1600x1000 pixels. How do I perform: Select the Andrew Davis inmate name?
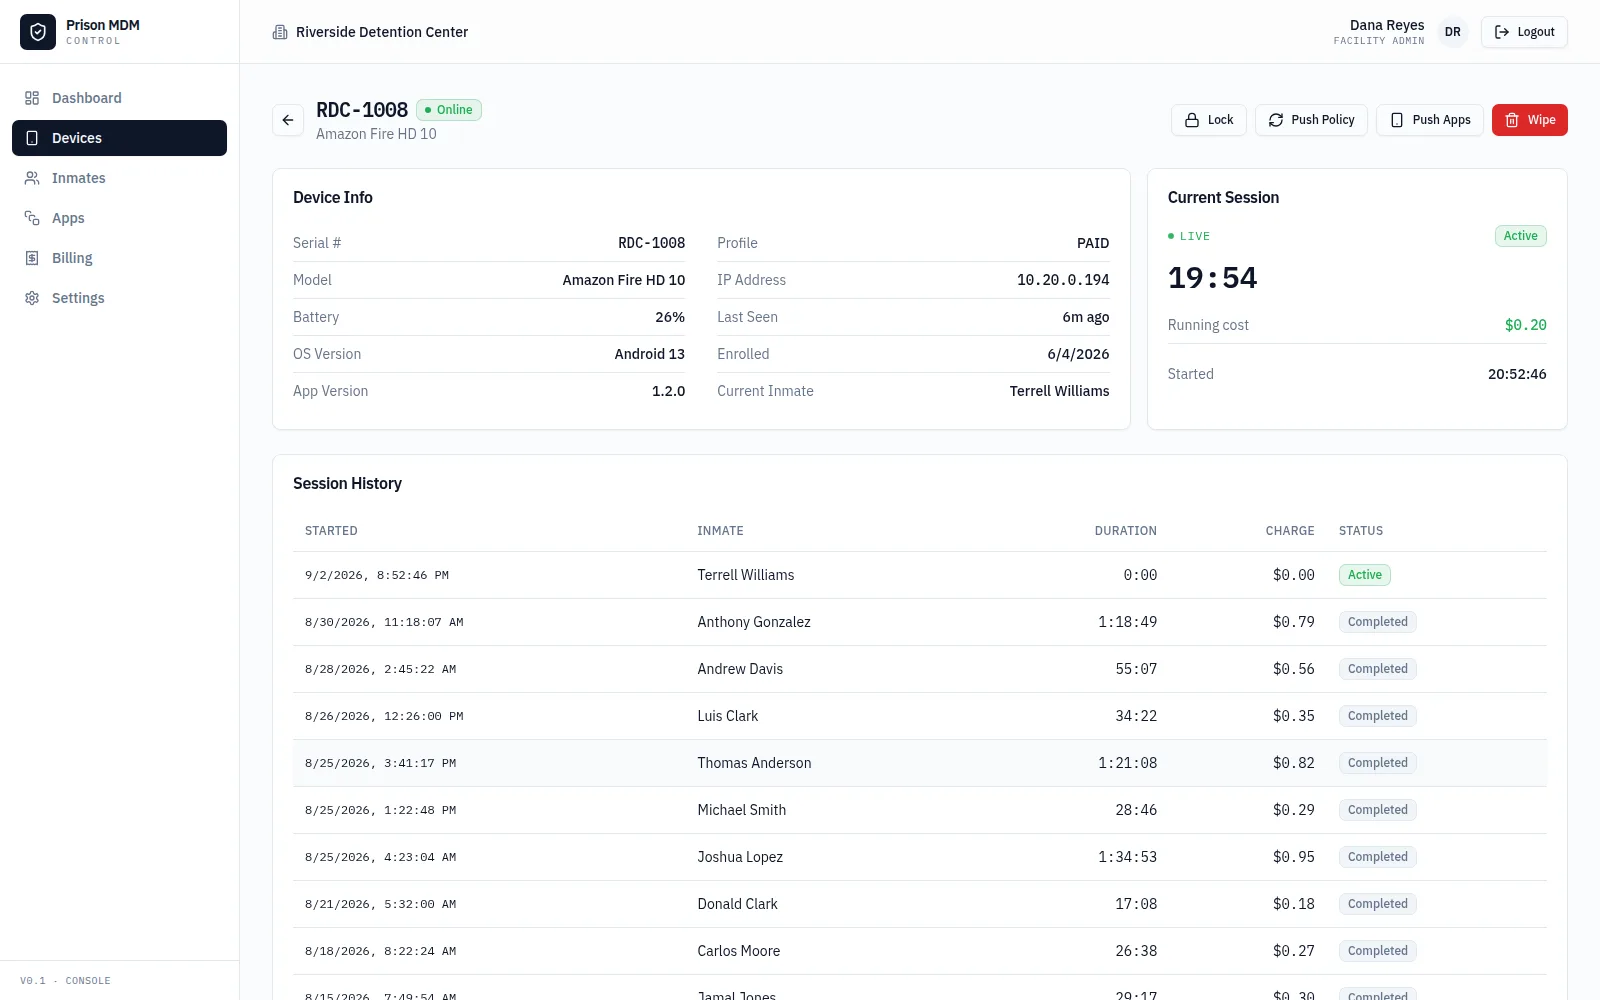point(740,669)
